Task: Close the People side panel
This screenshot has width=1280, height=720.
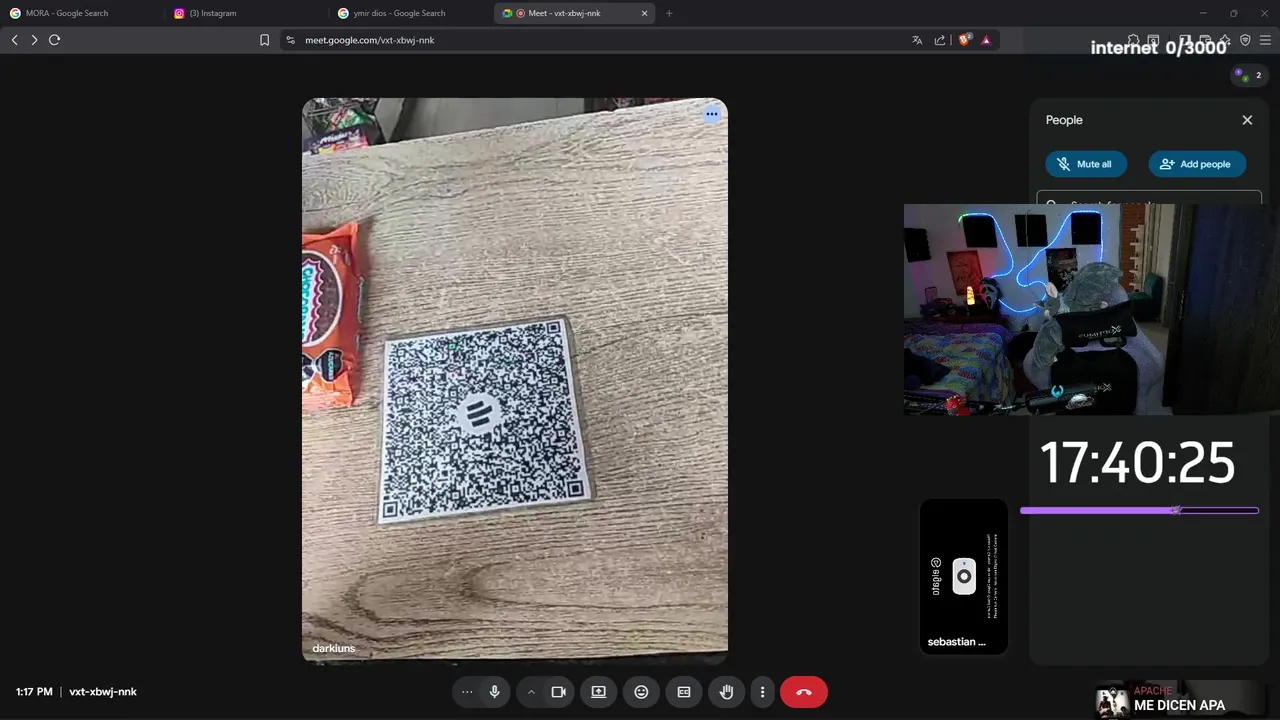Action: click(1247, 120)
